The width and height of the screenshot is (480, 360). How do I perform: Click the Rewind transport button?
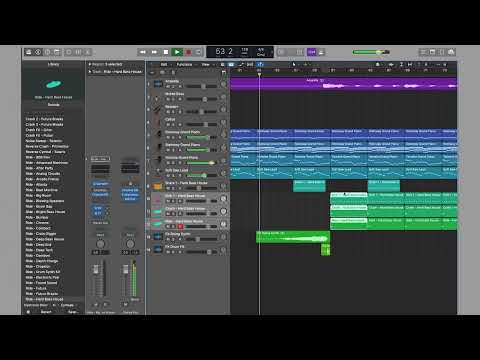(143, 52)
